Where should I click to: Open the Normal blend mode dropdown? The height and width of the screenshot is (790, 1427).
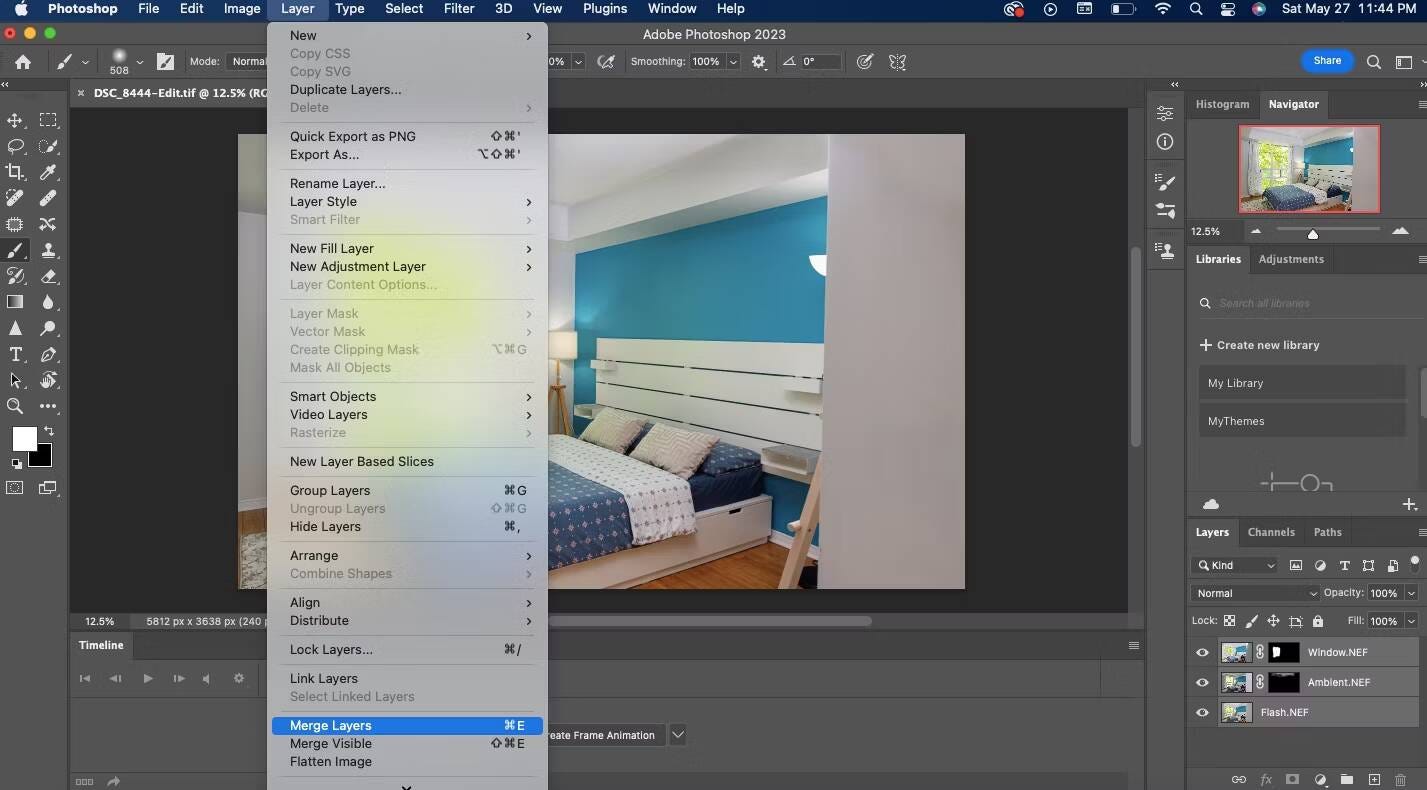point(1254,593)
